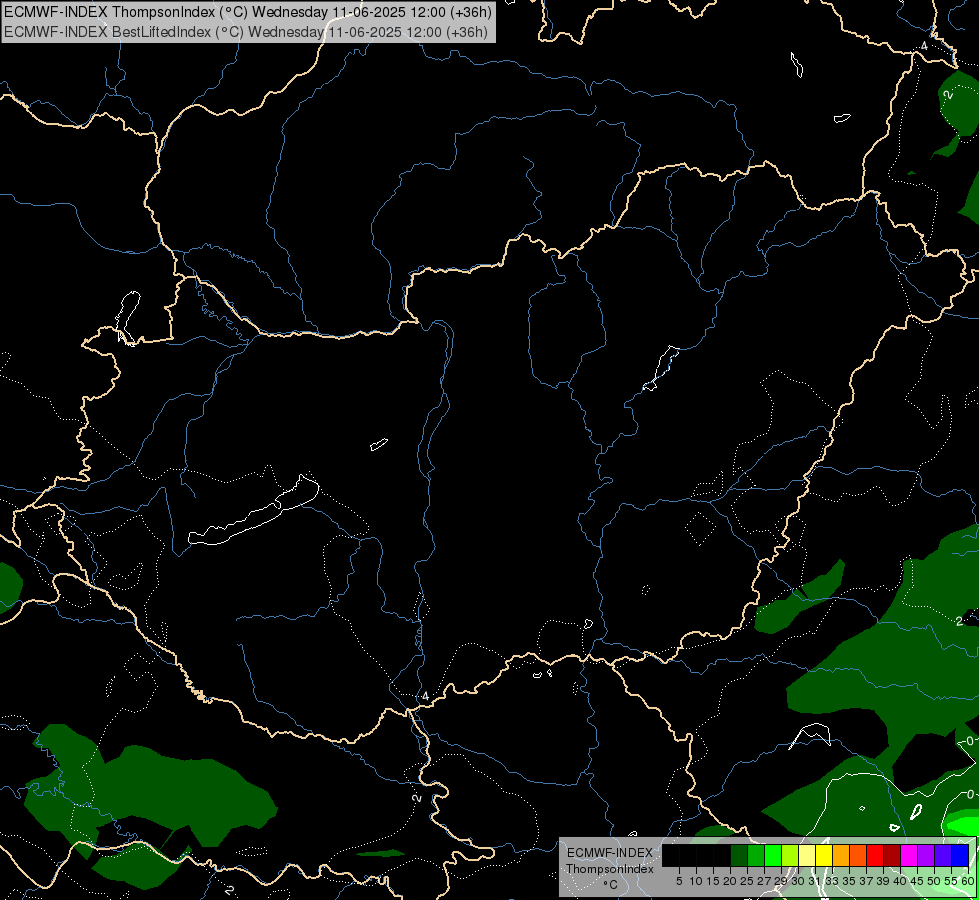Viewport: 979px width, 900px height.
Task: Click legend tick value 10
Action: 696,881
